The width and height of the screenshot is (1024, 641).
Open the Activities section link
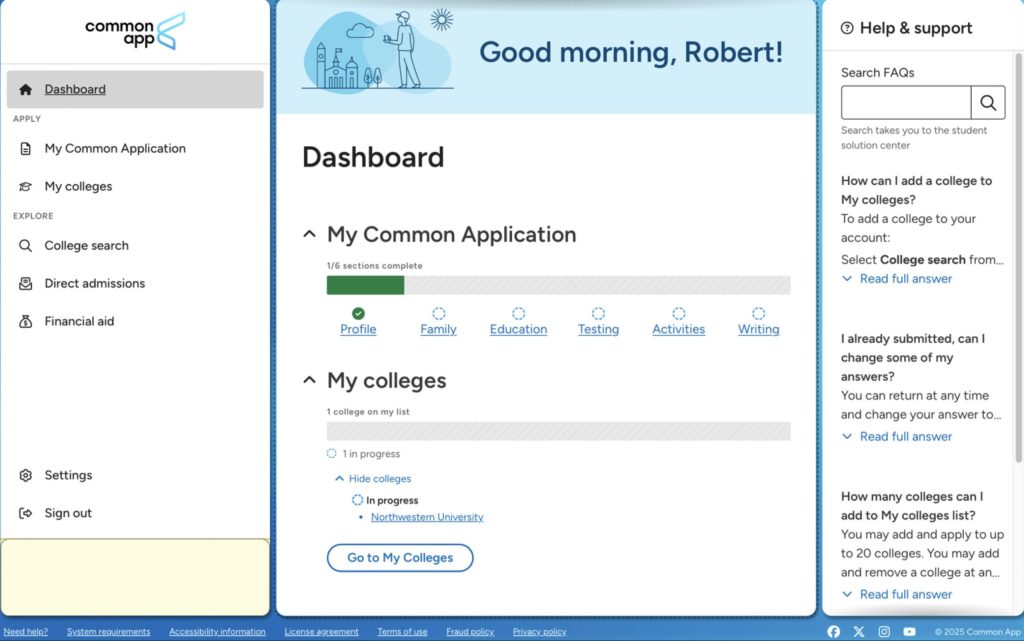pyautogui.click(x=679, y=330)
